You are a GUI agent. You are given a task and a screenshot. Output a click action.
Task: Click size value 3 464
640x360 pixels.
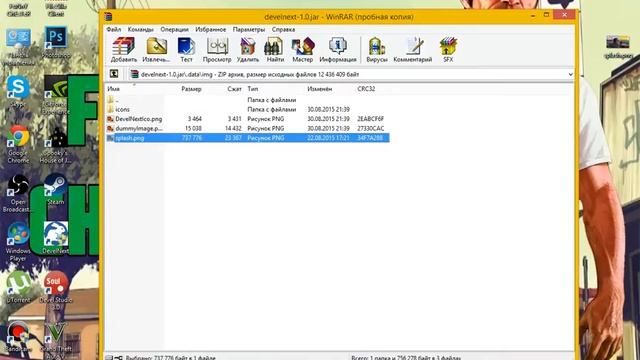[x=195, y=119]
